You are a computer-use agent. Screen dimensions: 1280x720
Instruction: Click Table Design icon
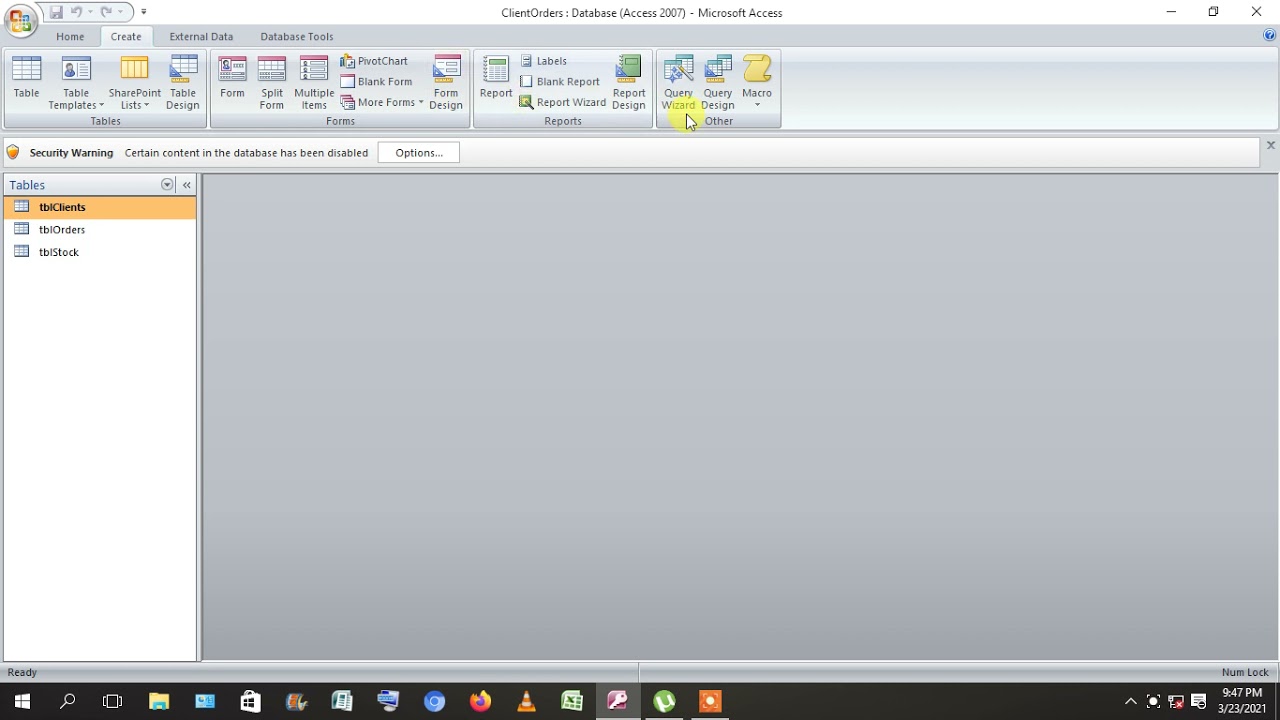[x=183, y=83]
